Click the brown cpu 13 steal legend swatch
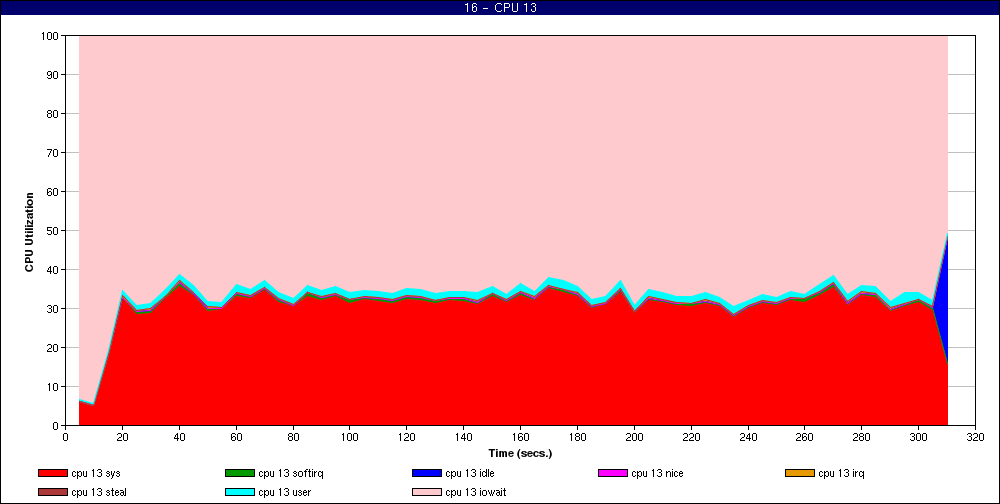 [x=52, y=493]
